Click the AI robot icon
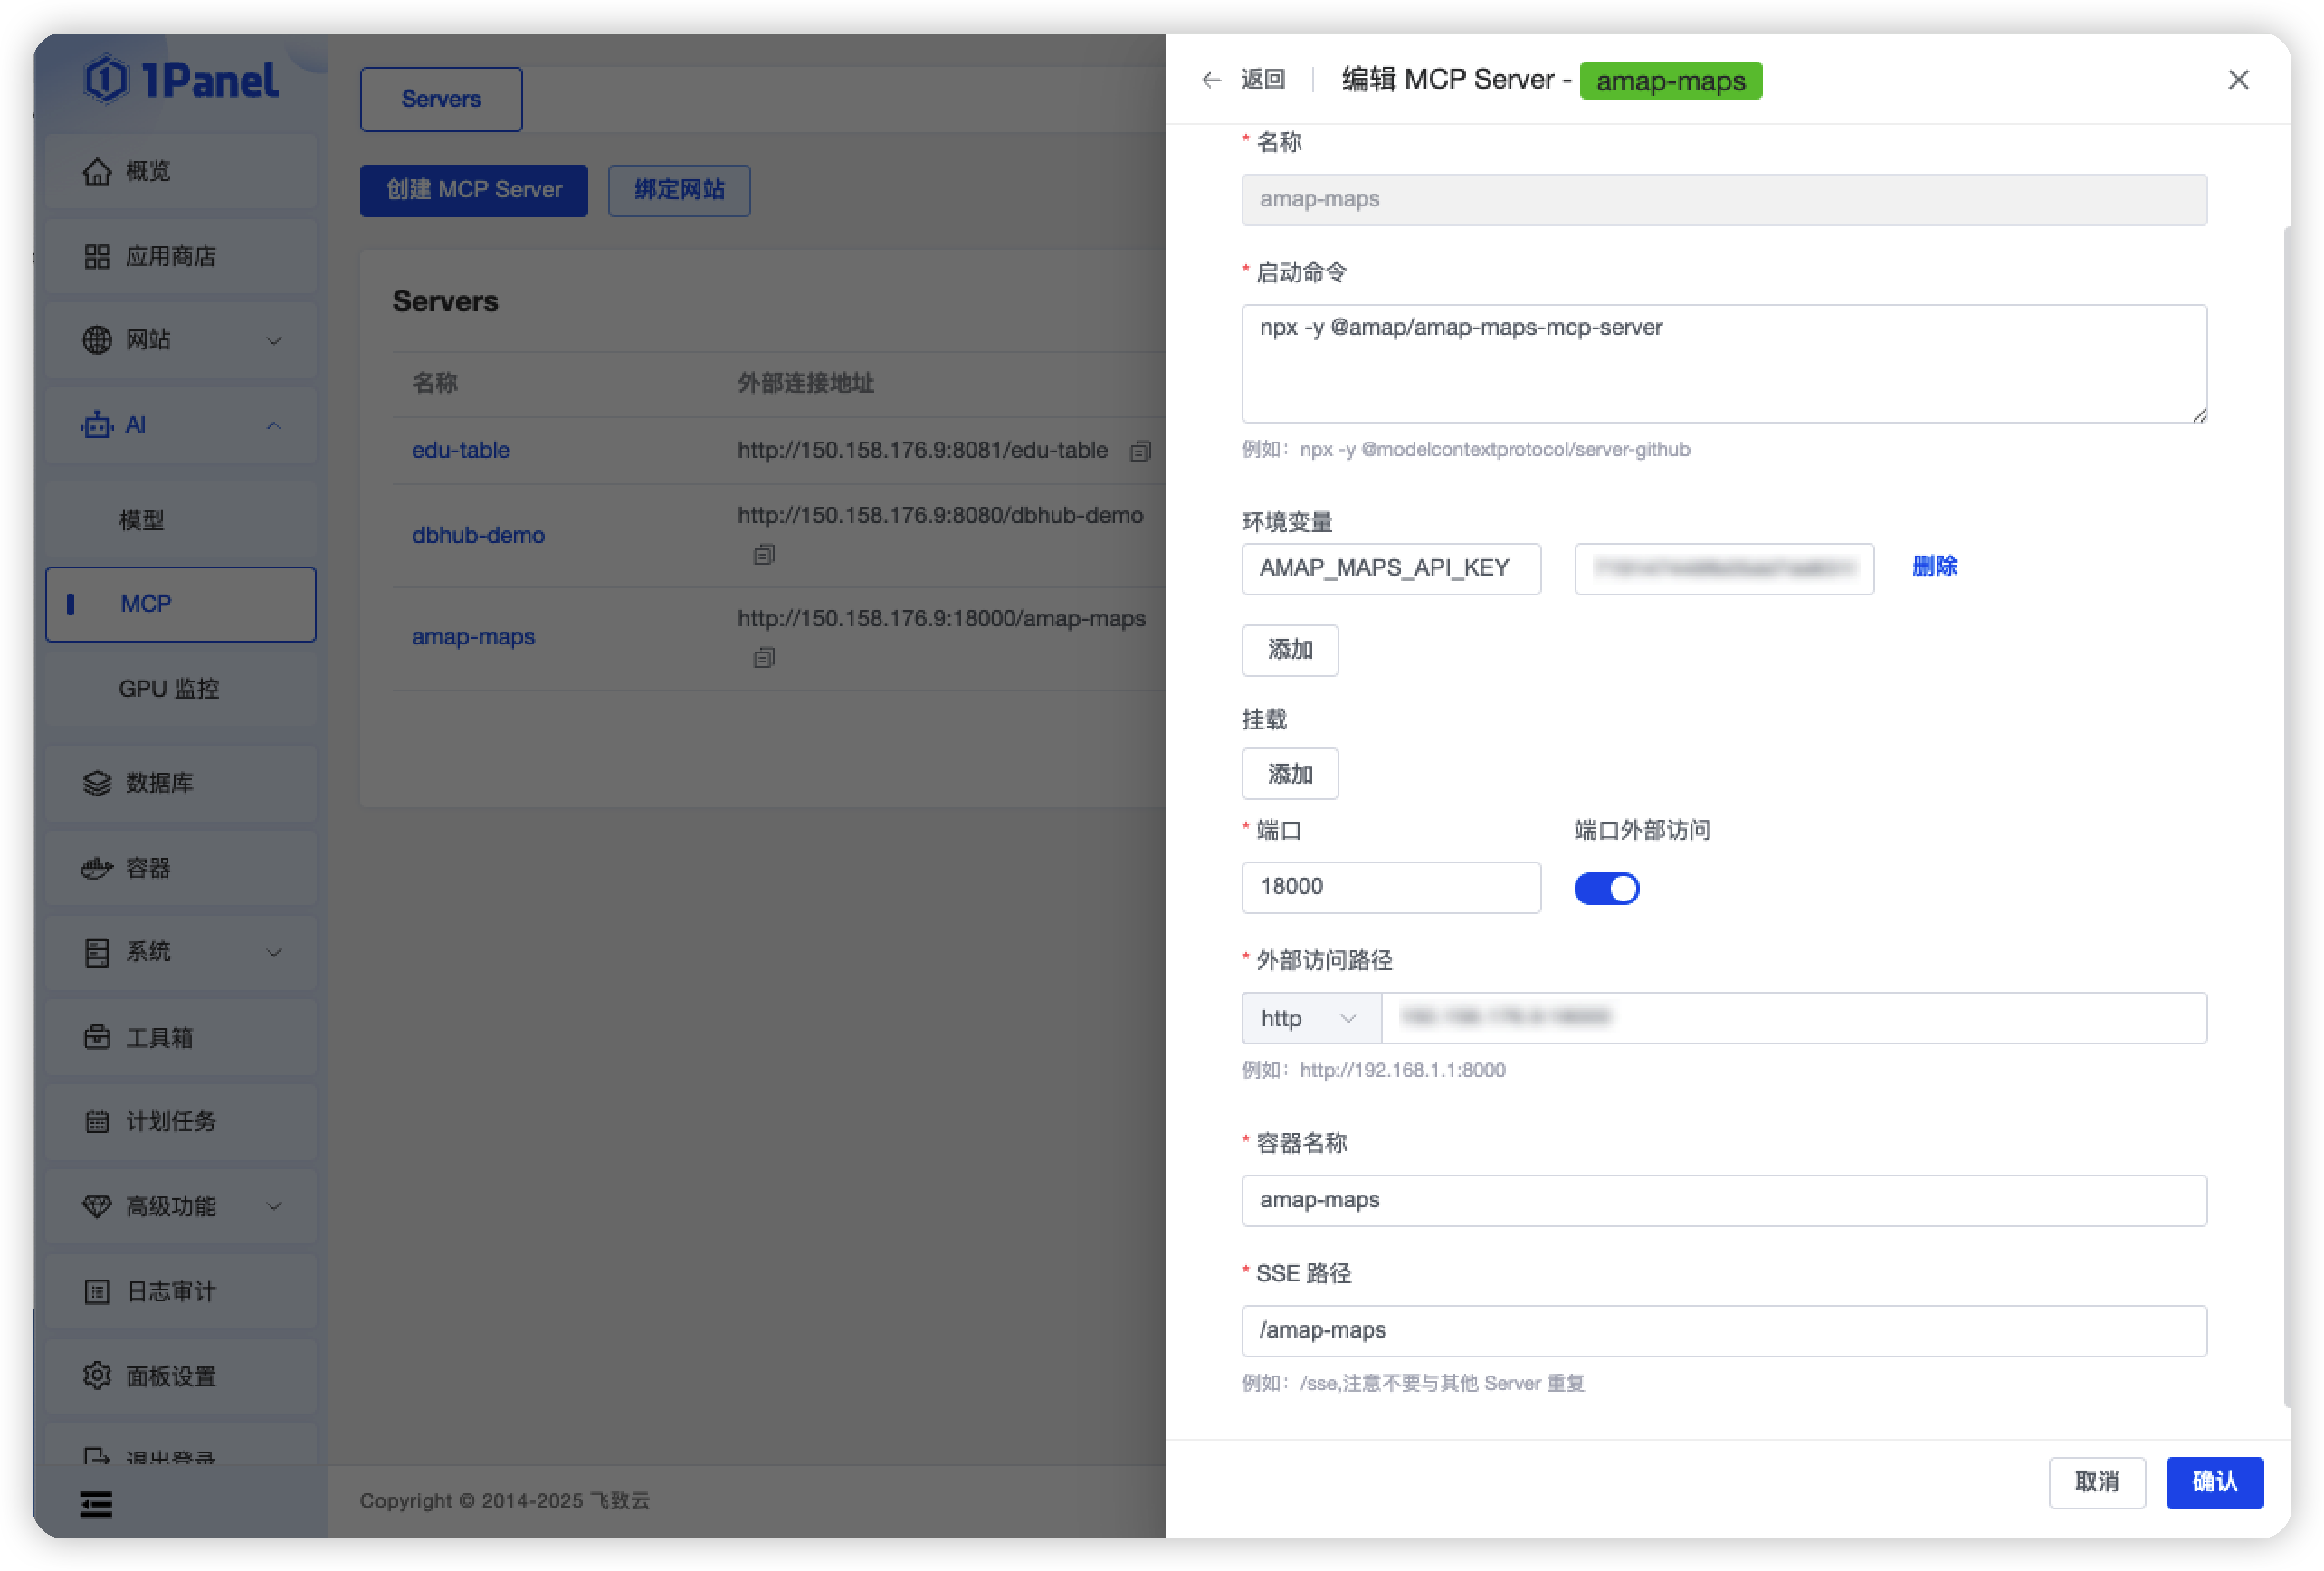 click(x=97, y=426)
